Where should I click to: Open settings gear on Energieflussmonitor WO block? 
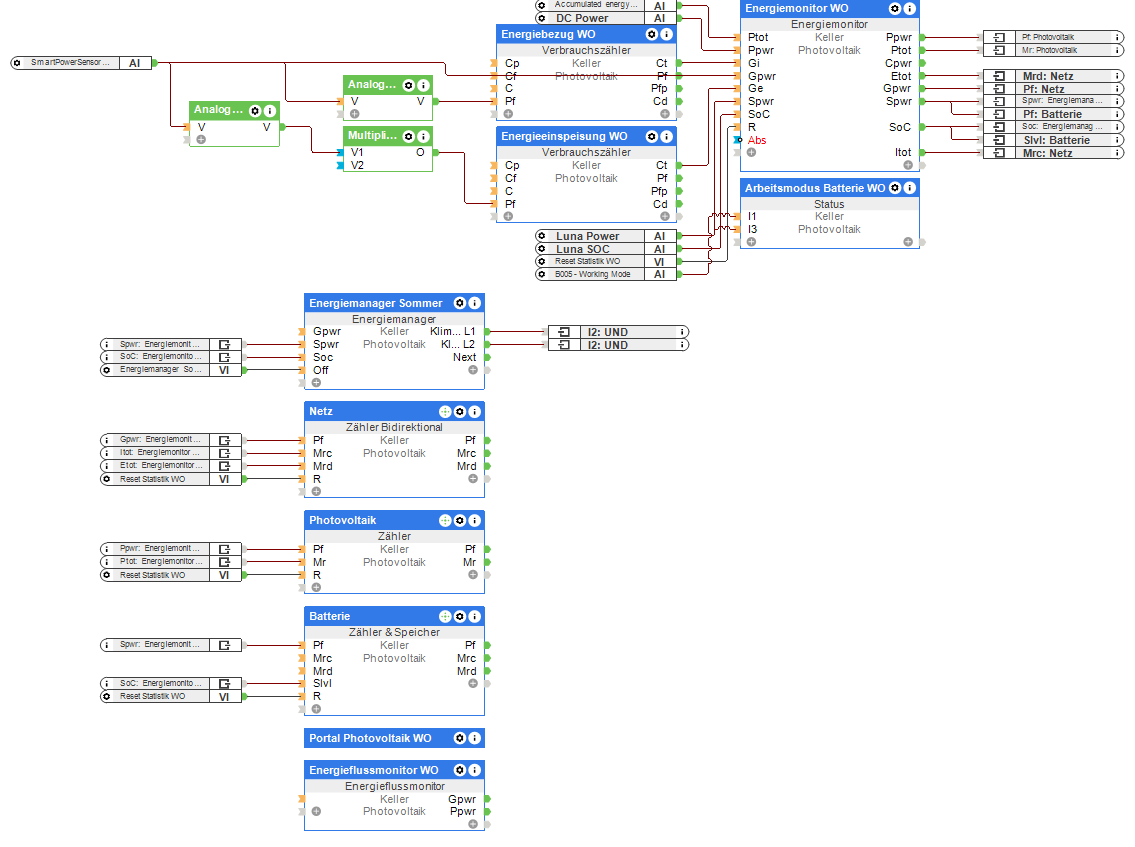(460, 770)
